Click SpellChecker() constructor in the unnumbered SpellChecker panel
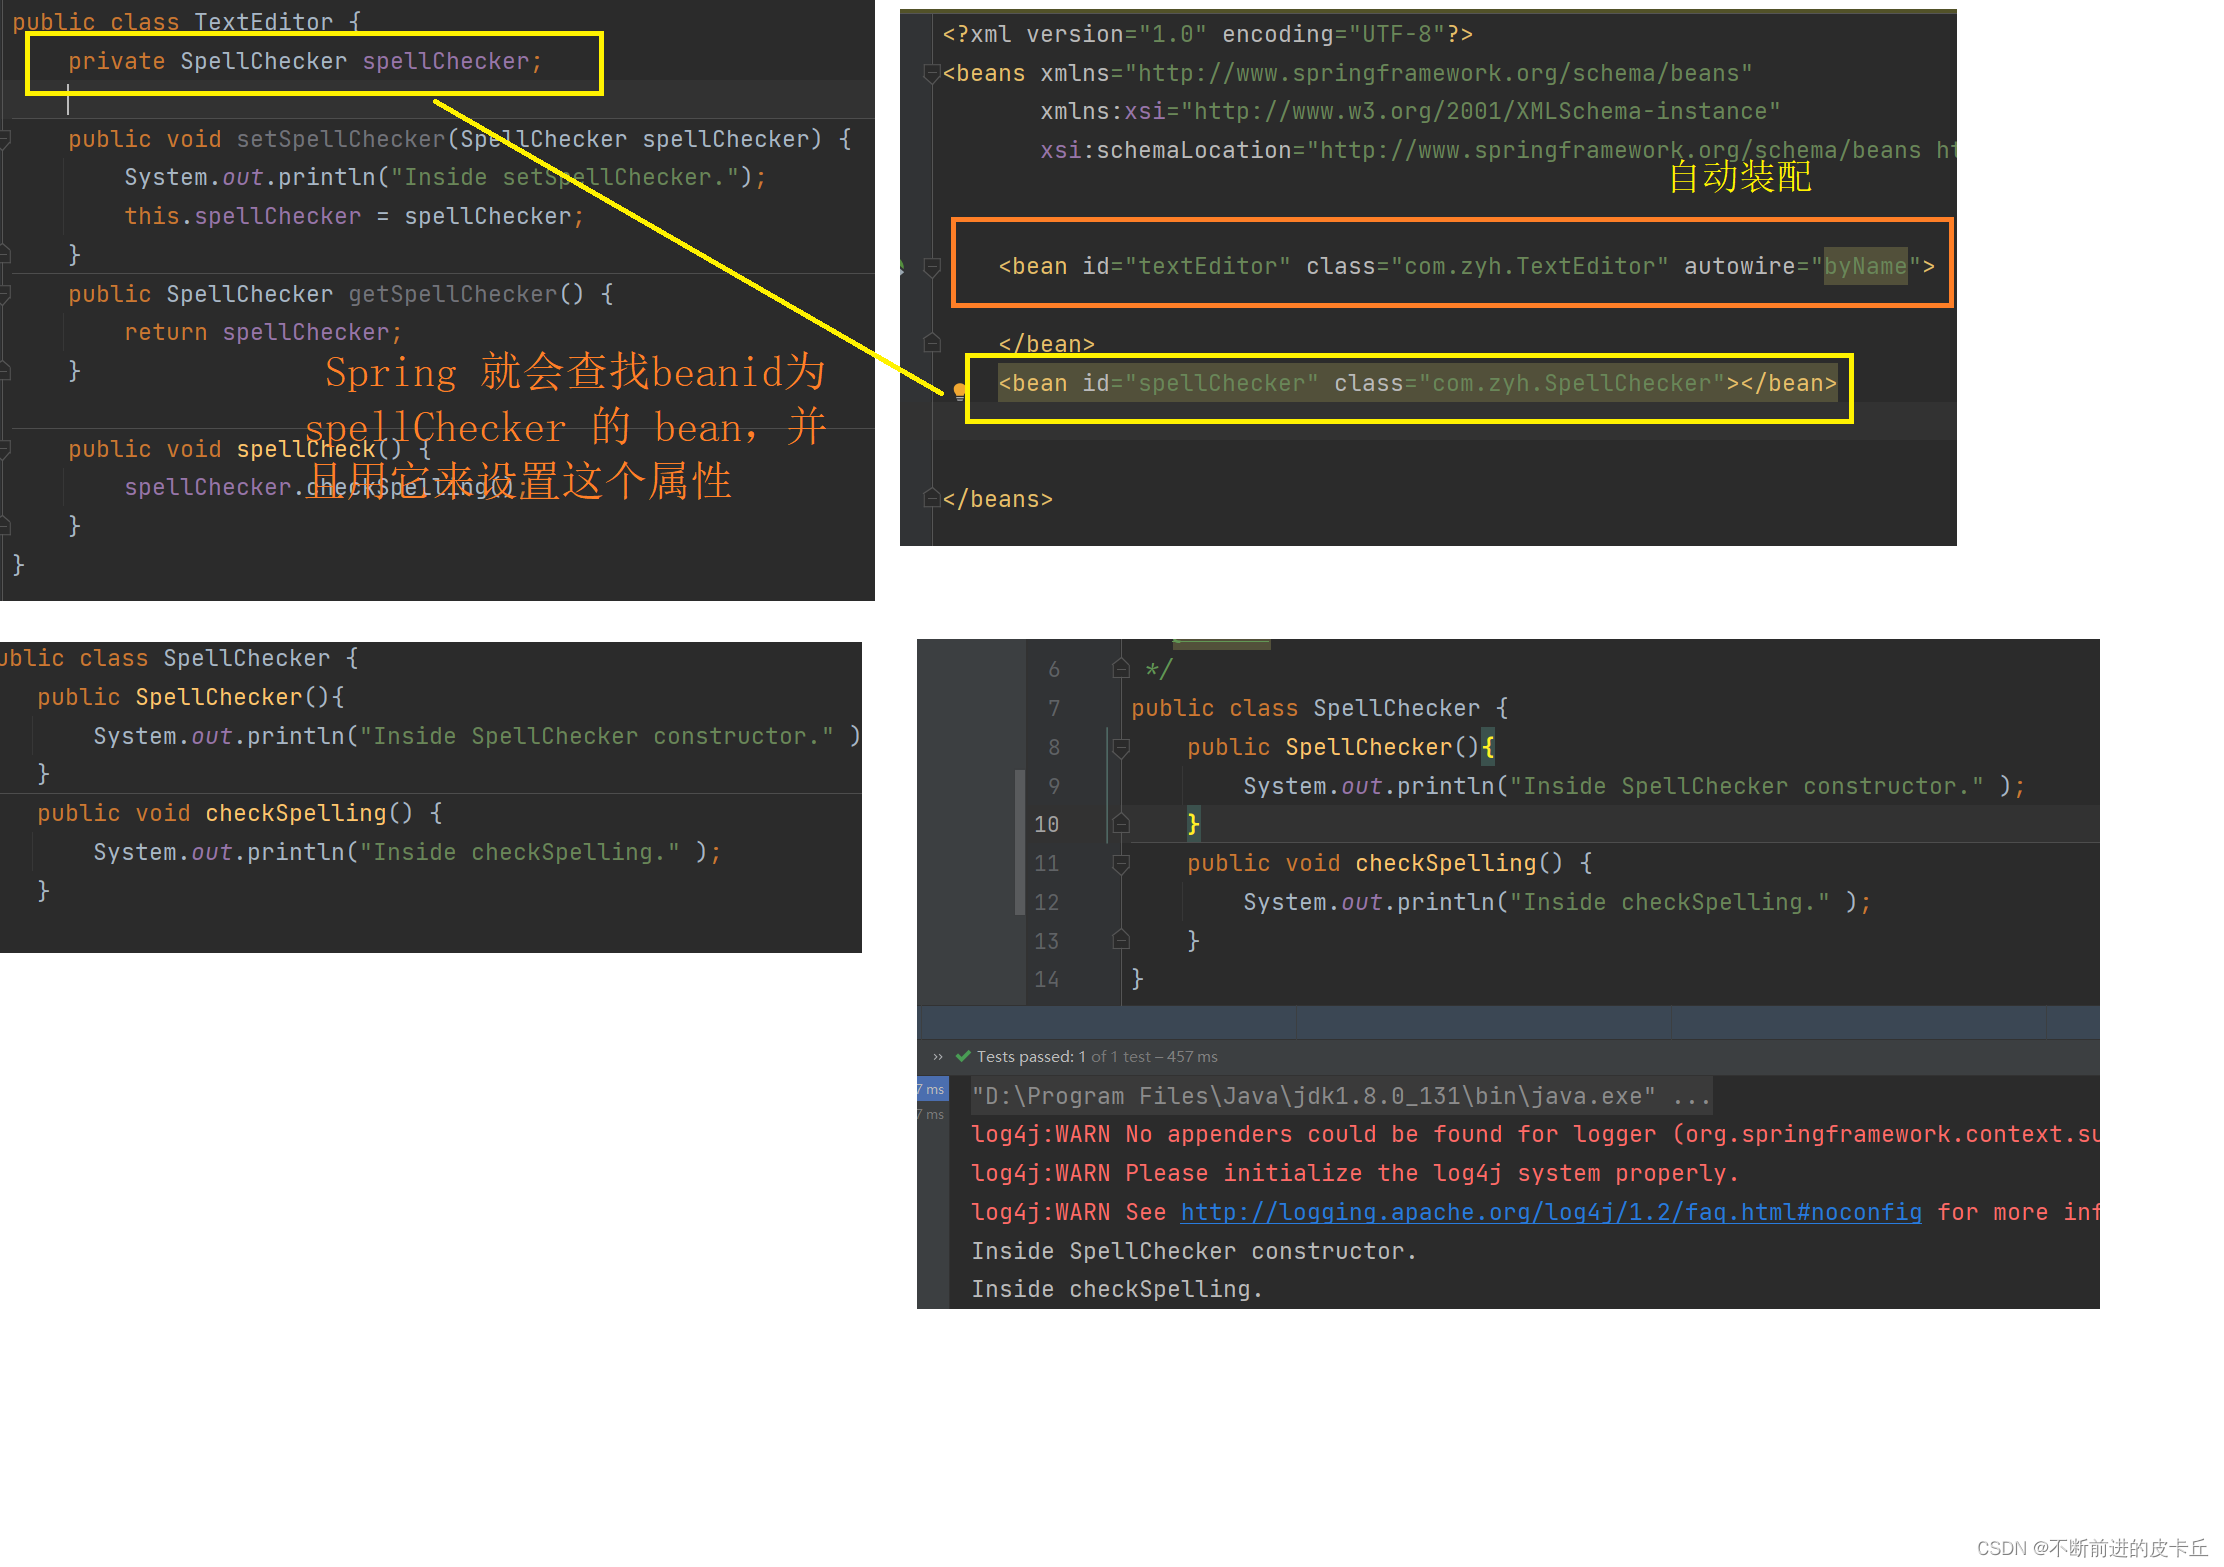2224x1567 pixels. click(191, 697)
